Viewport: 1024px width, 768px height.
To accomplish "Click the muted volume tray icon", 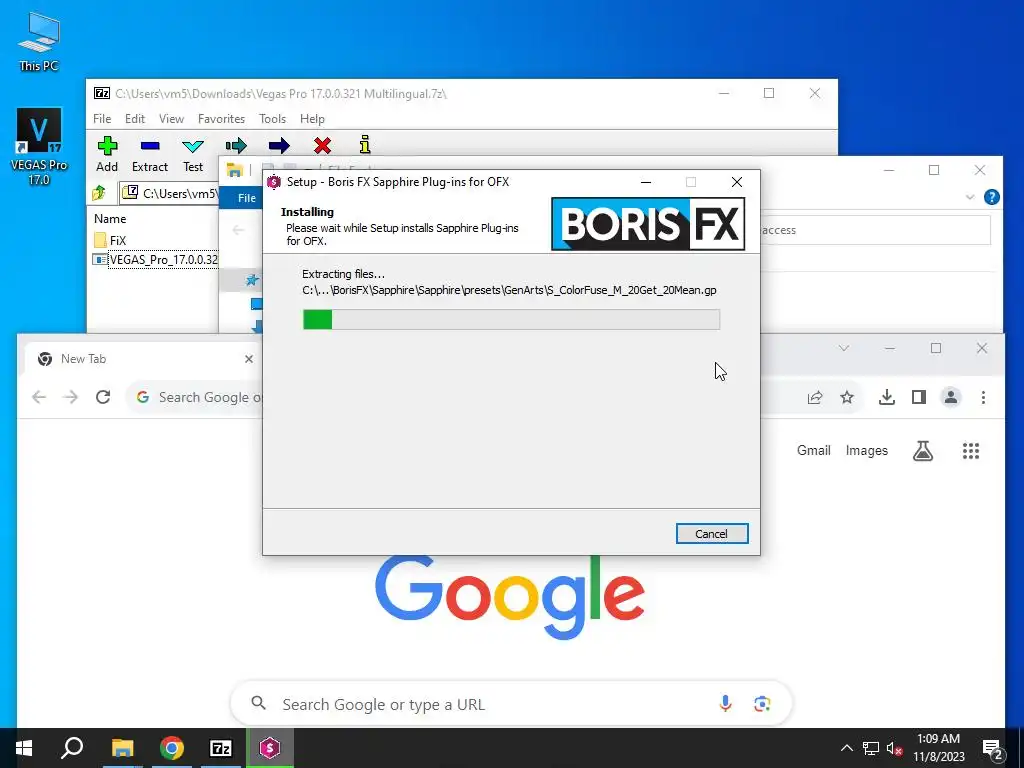I will pyautogui.click(x=894, y=748).
